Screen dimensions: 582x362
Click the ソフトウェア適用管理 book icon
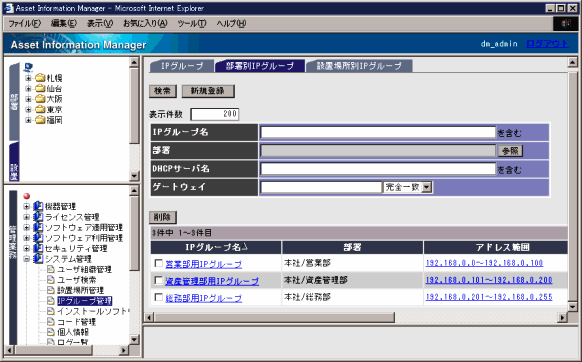click(38, 227)
